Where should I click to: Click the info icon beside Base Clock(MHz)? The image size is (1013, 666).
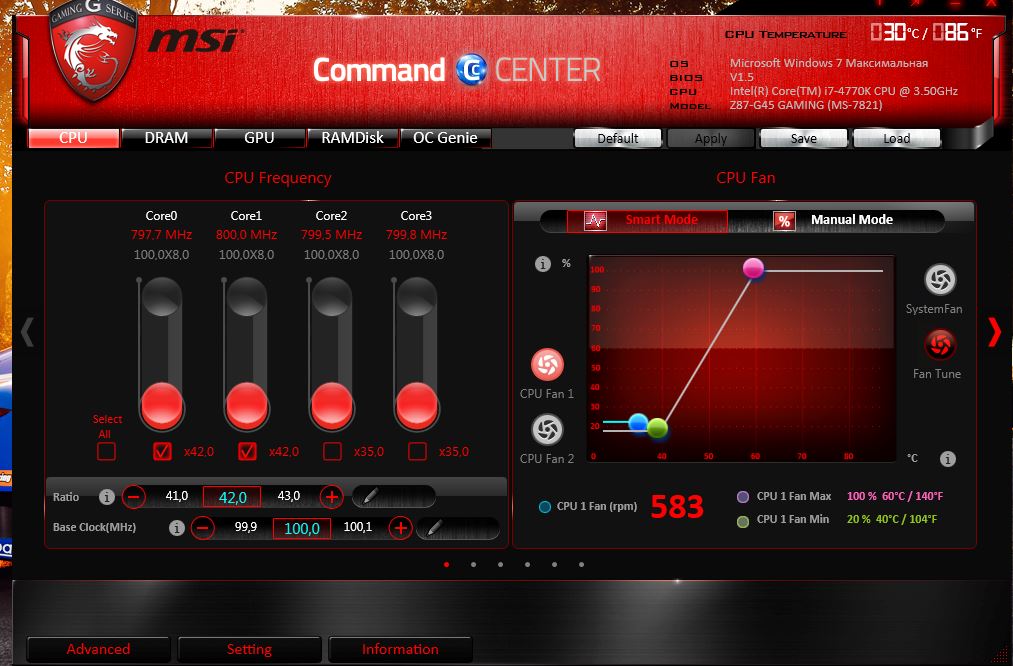pos(176,528)
